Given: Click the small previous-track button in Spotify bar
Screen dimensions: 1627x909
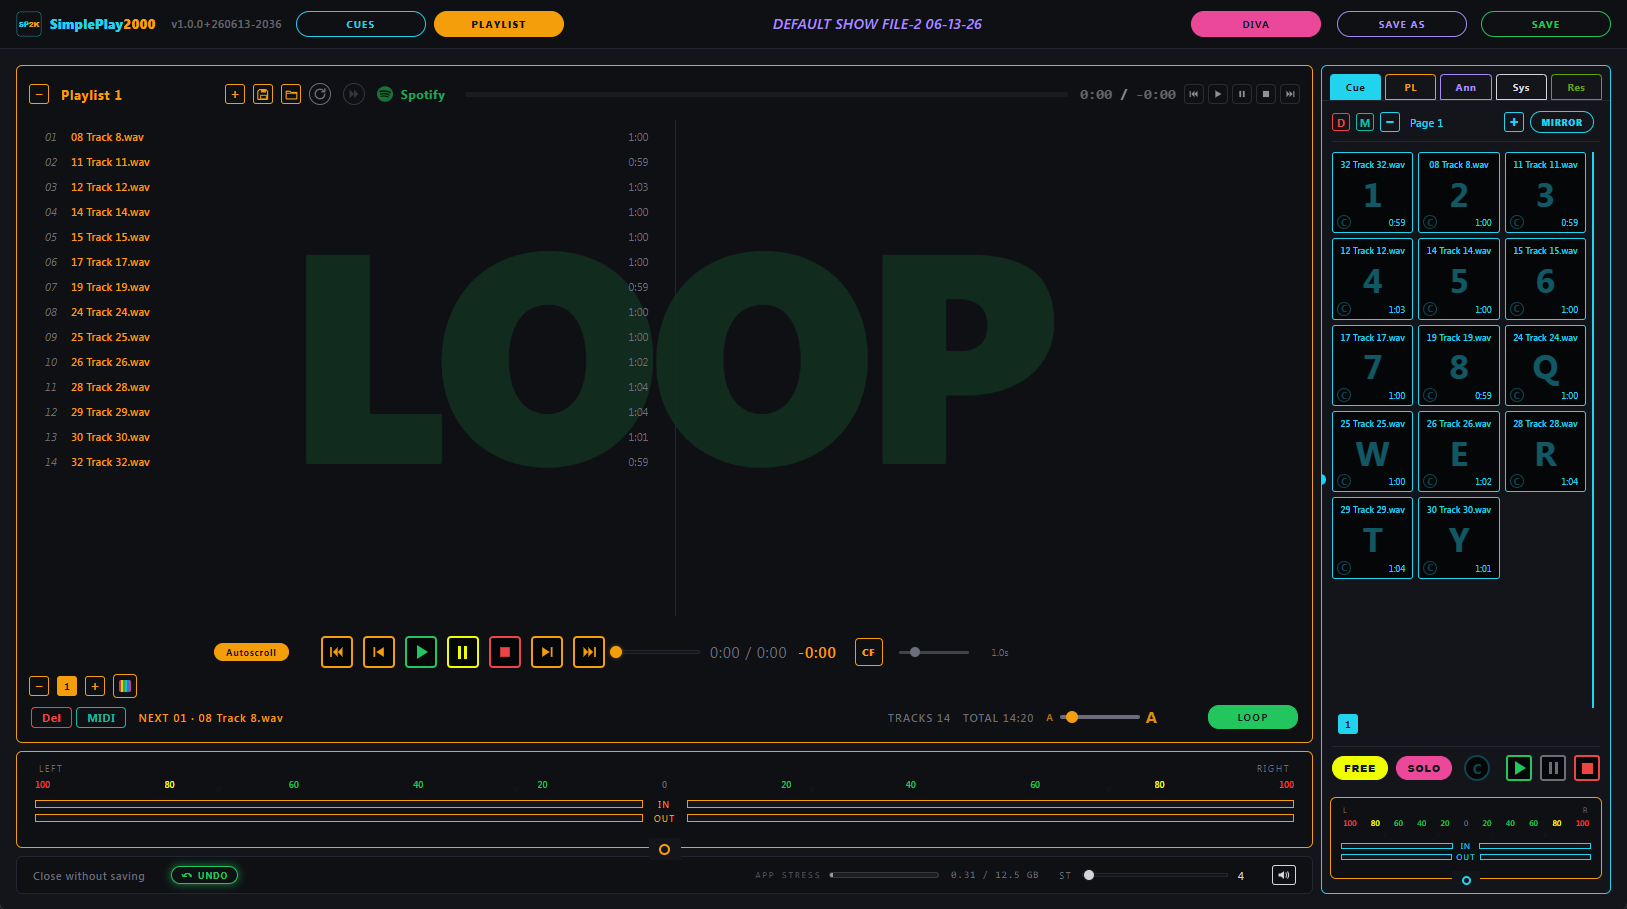Looking at the screenshot, I should pyautogui.click(x=1194, y=94).
